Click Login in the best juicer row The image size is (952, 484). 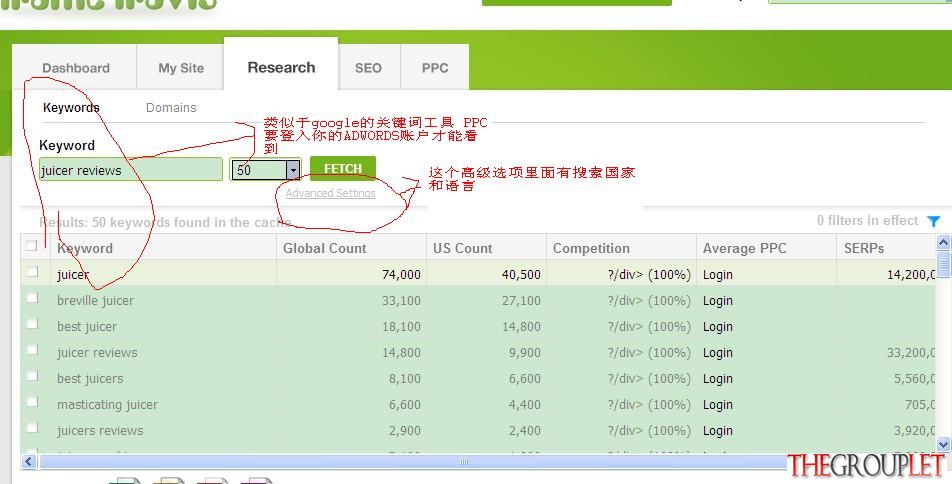718,327
